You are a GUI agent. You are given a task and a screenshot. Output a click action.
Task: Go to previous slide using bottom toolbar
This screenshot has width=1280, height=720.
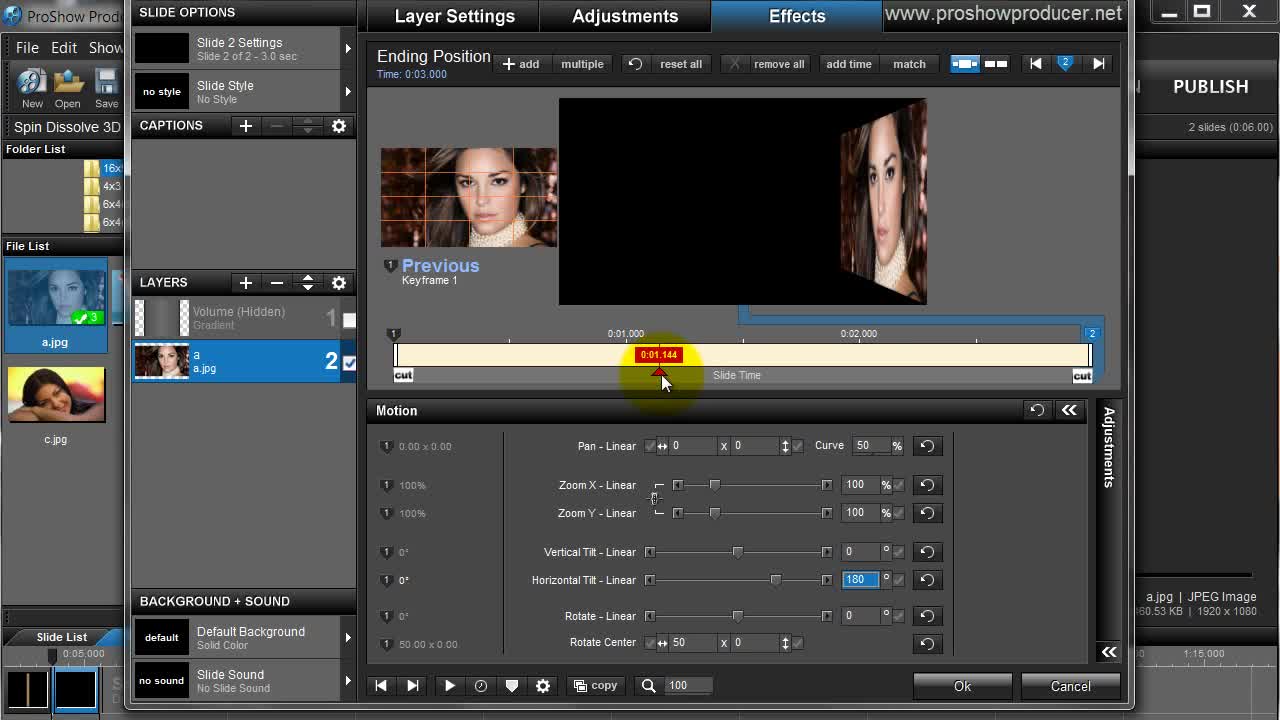(x=381, y=686)
